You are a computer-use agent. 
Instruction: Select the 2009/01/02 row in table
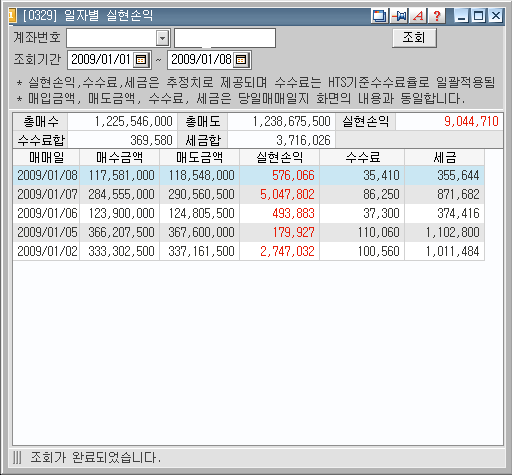click(249, 251)
